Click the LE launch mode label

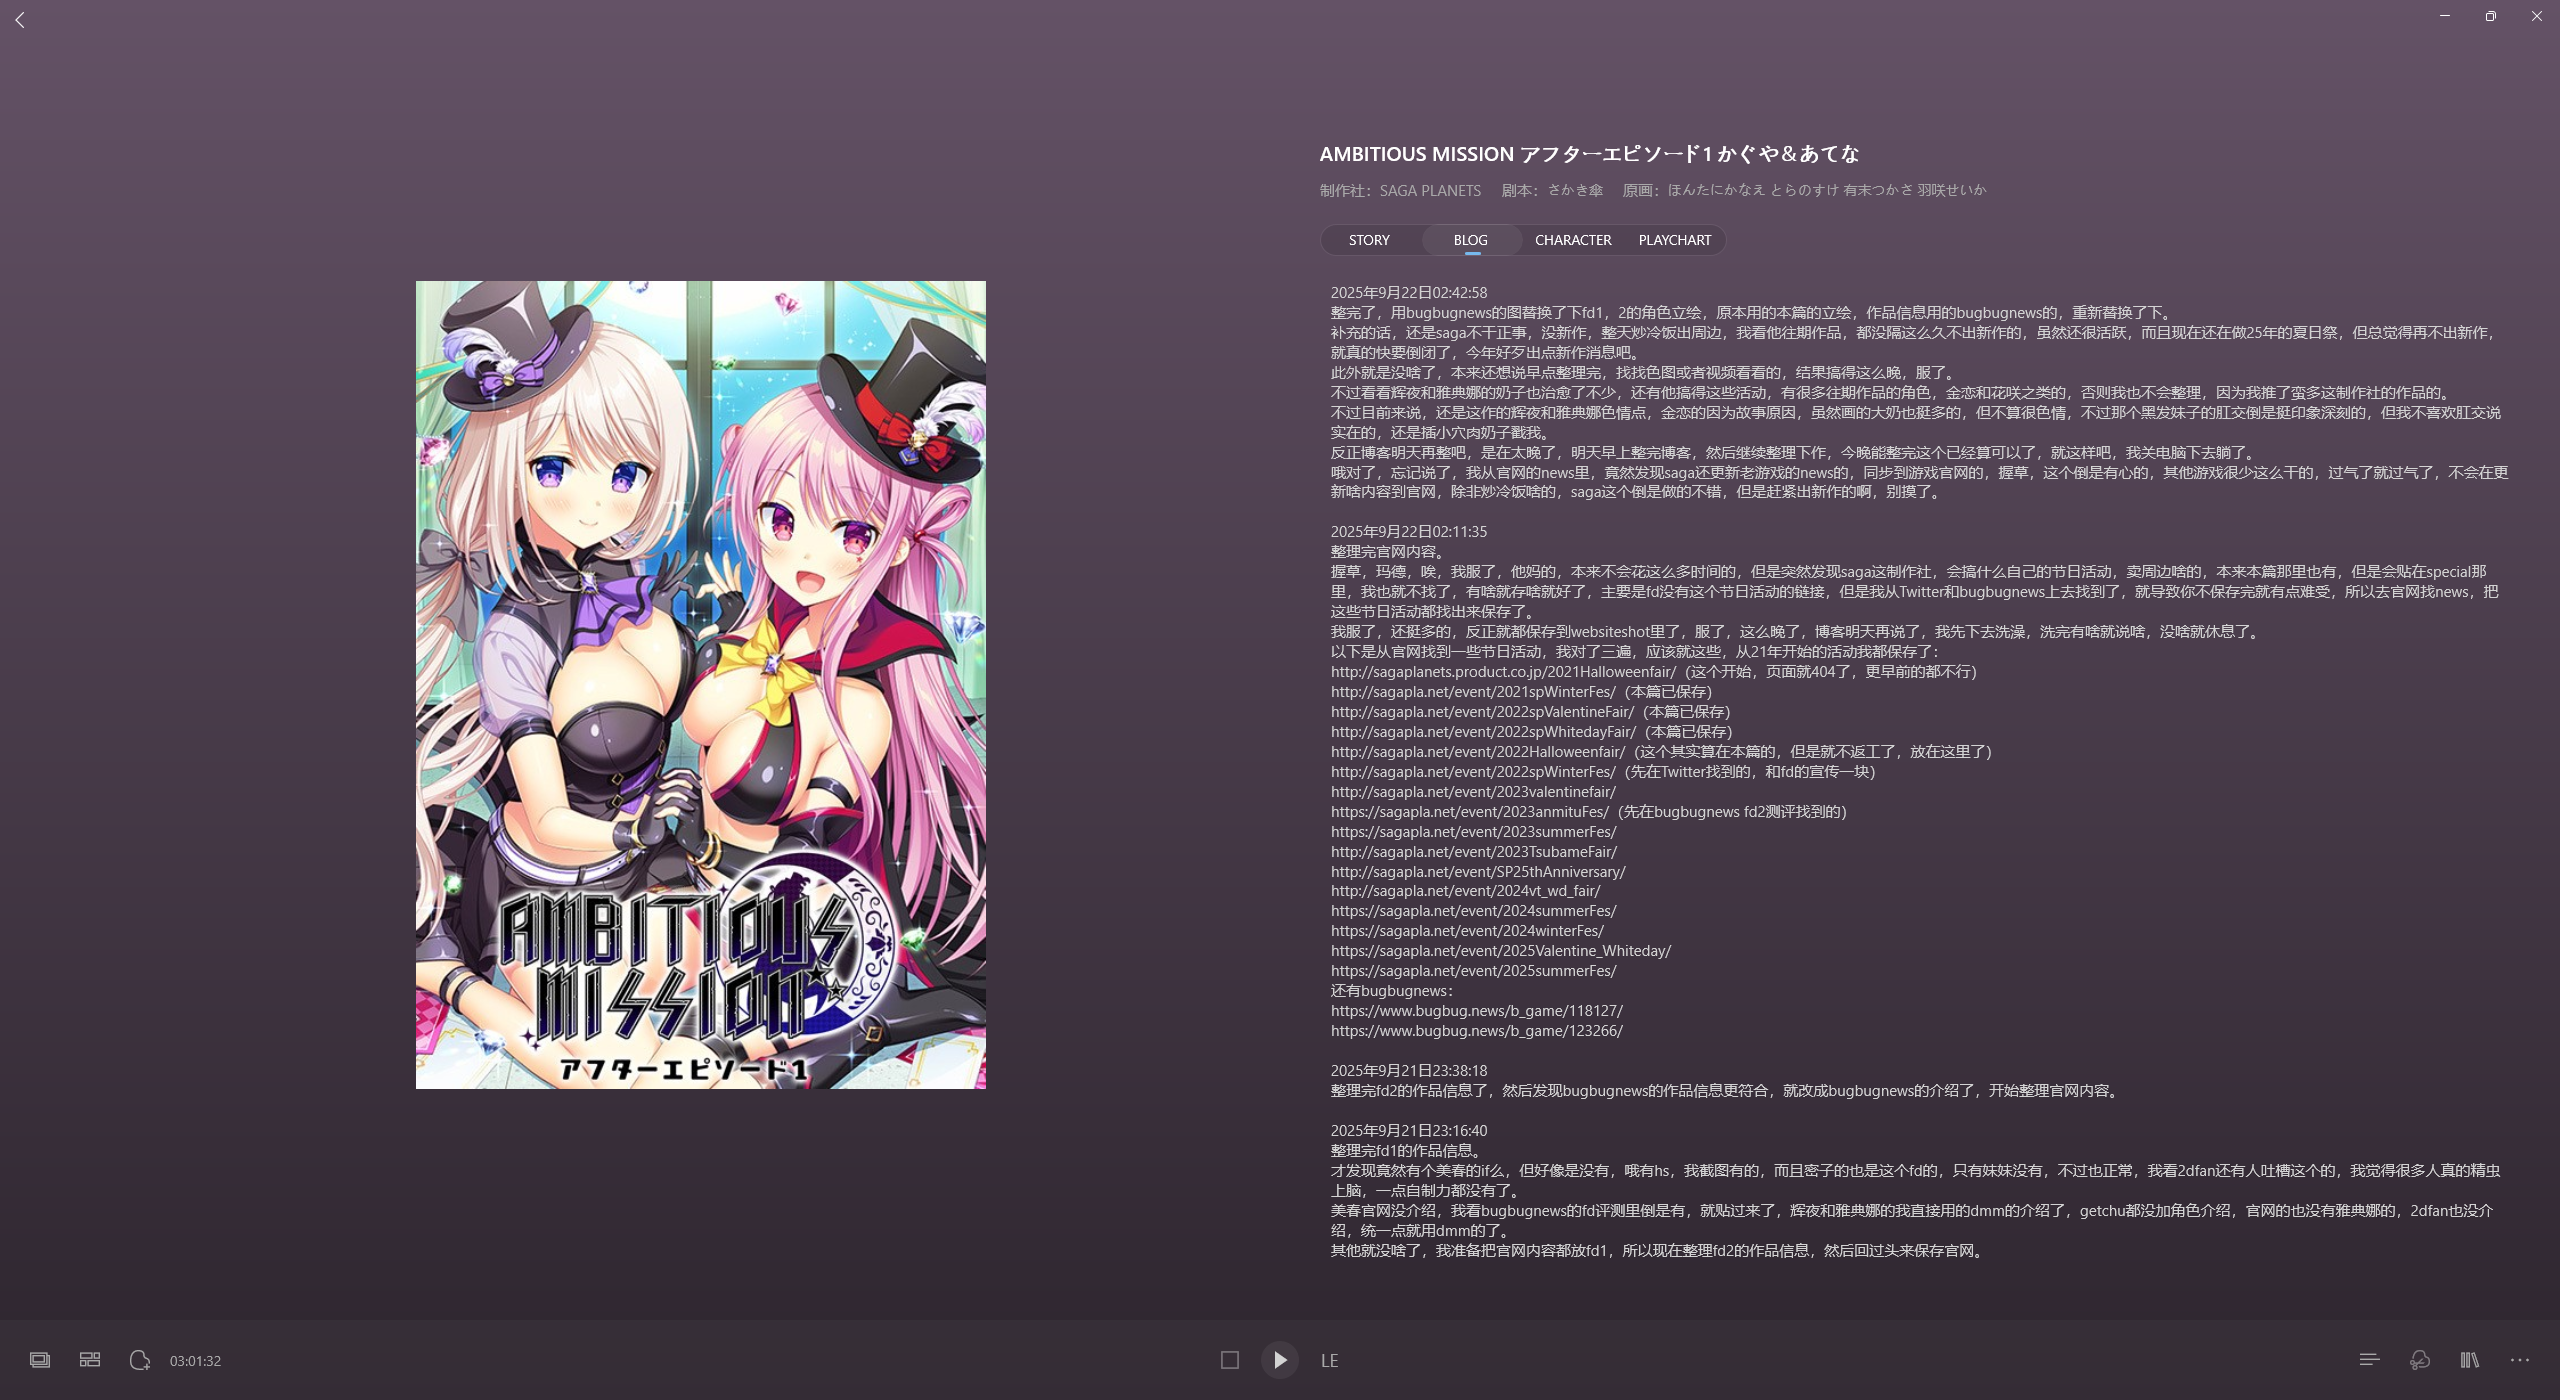click(1329, 1361)
